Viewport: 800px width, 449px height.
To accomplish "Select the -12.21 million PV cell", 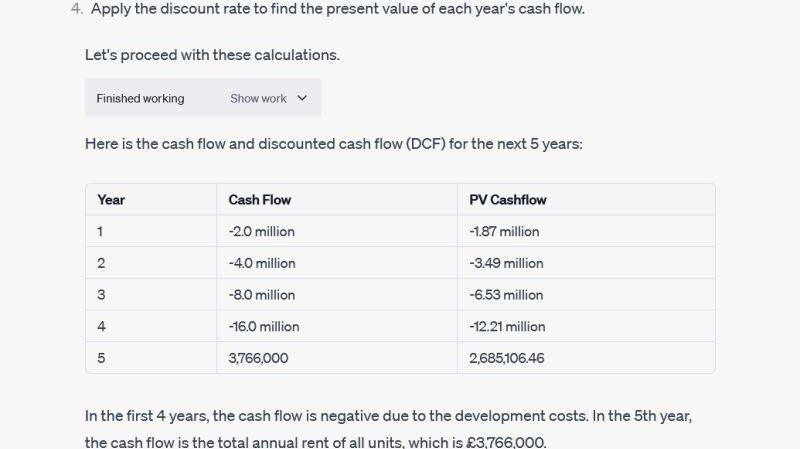I will tap(507, 326).
